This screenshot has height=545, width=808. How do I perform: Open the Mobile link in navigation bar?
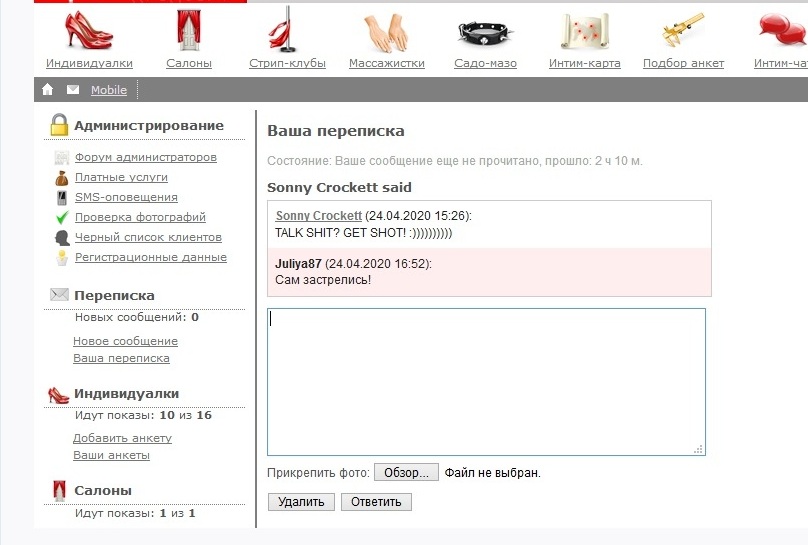[x=109, y=90]
